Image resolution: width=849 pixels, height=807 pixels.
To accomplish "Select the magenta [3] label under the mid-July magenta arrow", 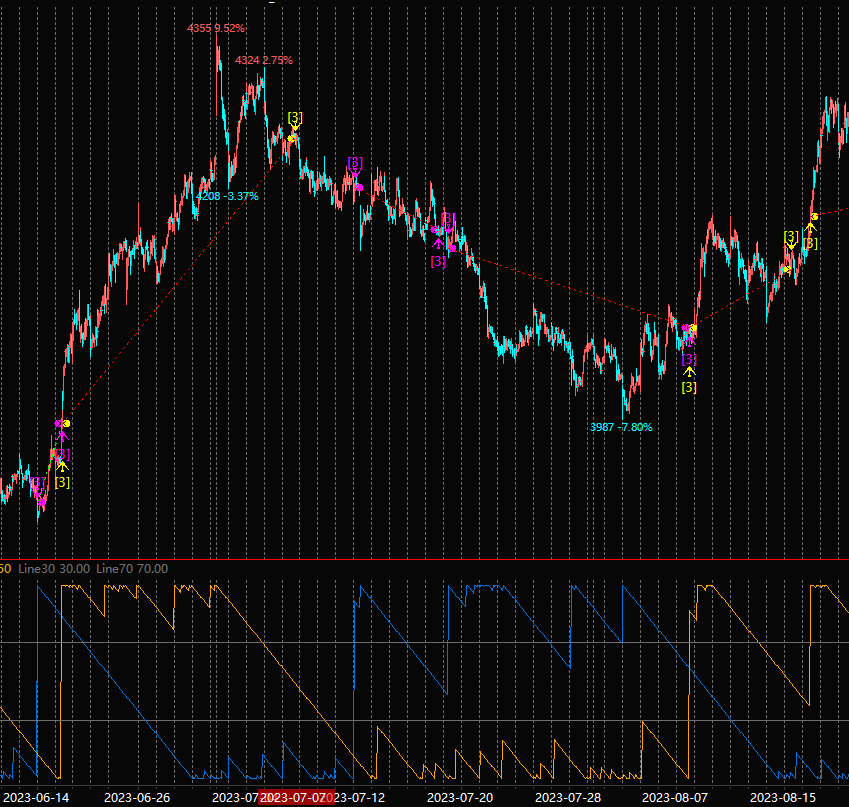I will click(438, 261).
